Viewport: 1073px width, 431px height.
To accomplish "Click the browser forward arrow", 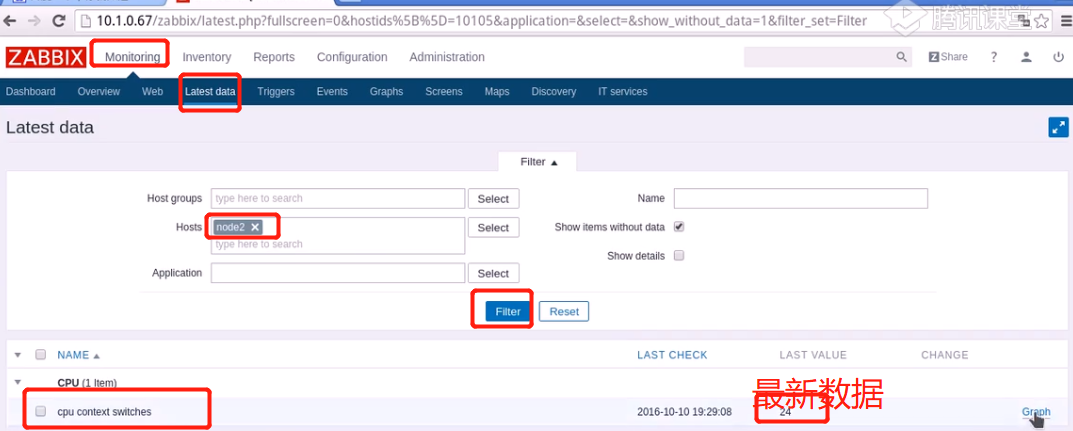I will point(34,21).
